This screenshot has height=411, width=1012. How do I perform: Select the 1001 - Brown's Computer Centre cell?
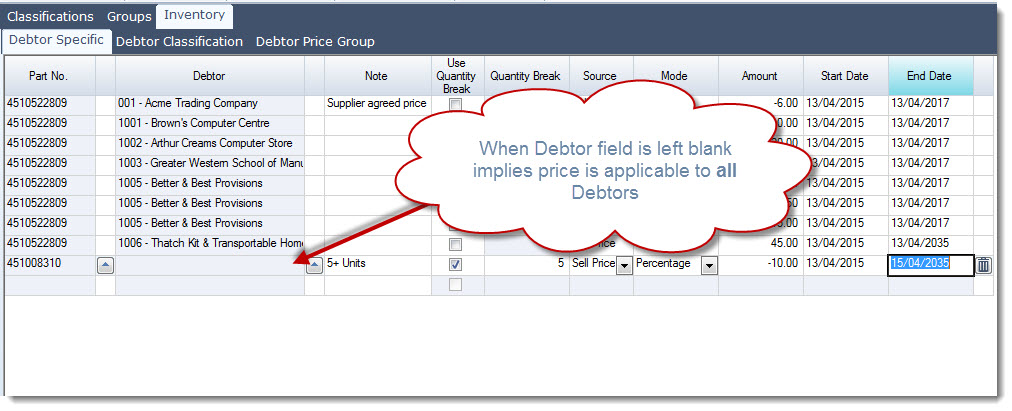pyautogui.click(x=210, y=123)
